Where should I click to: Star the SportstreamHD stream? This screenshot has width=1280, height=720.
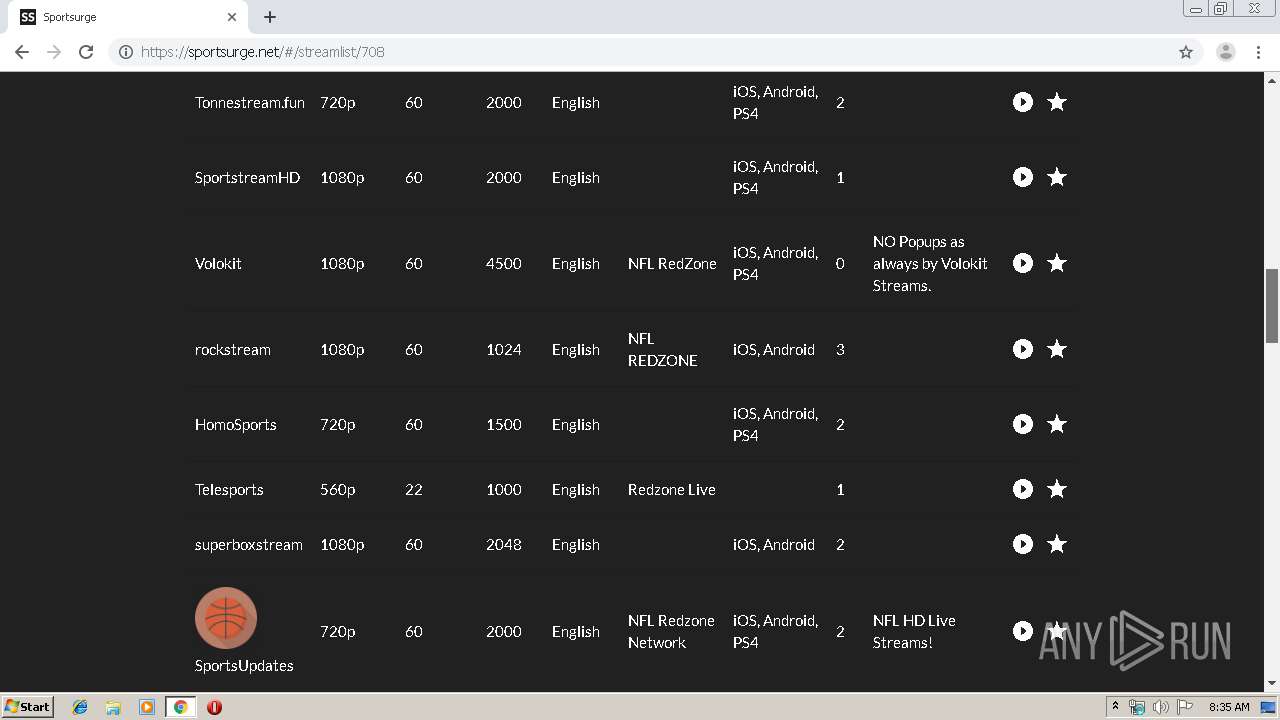(x=1057, y=177)
